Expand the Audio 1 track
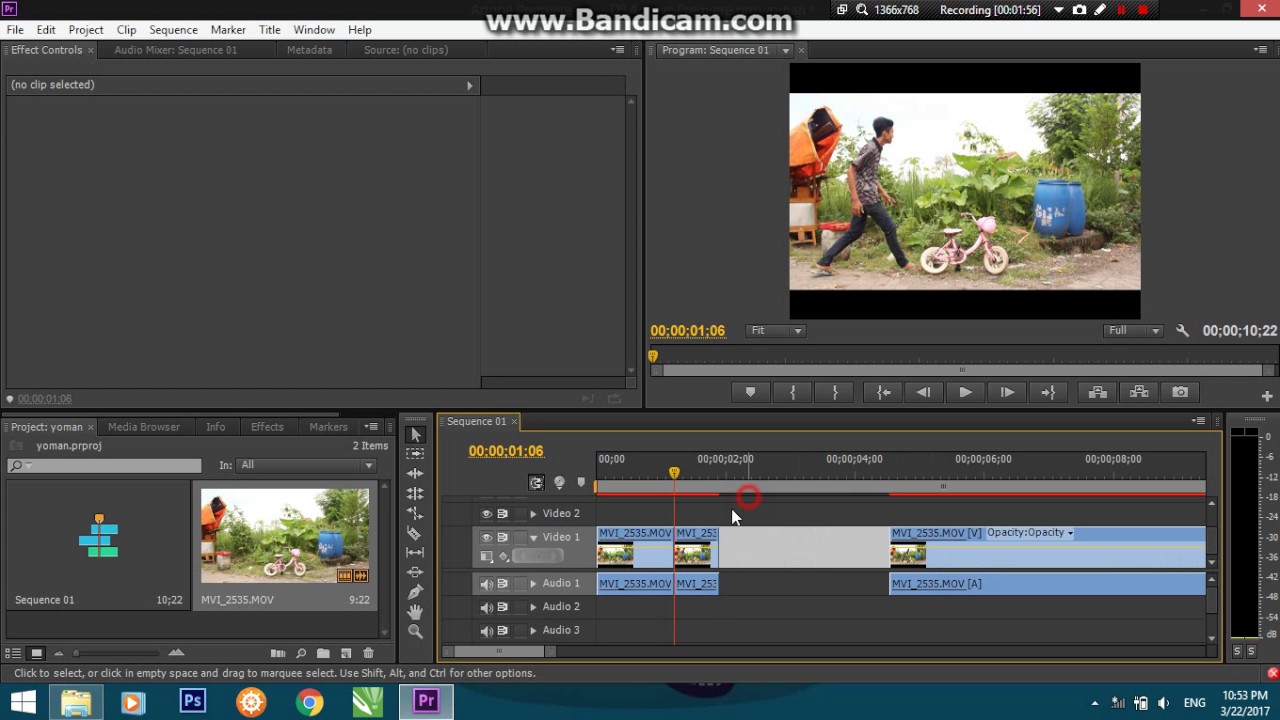 click(x=533, y=584)
